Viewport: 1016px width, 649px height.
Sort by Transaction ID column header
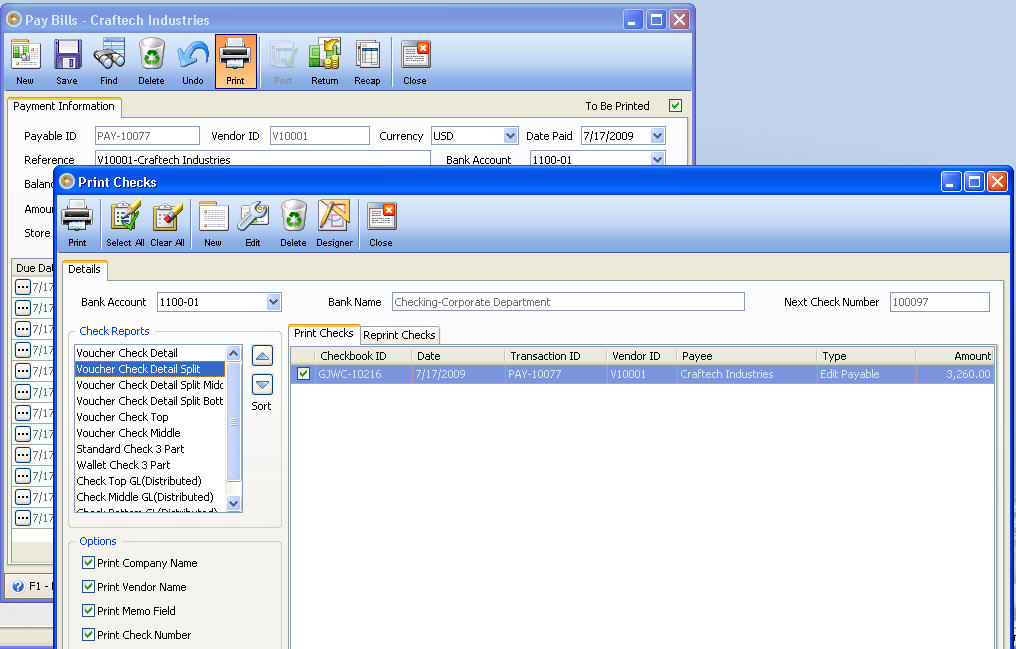coord(555,356)
